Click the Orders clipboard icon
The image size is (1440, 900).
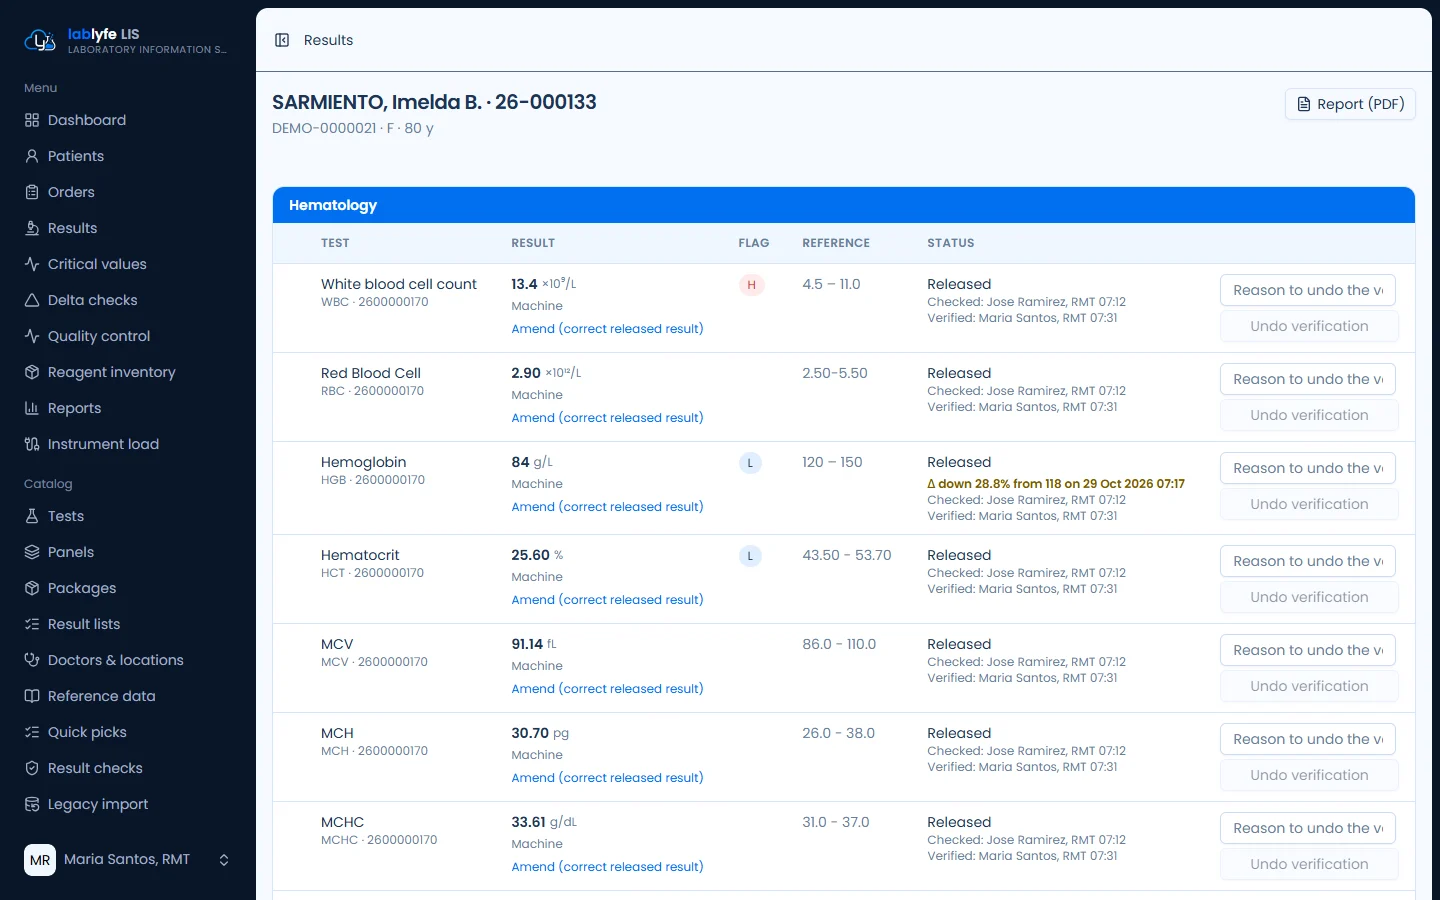(x=32, y=192)
